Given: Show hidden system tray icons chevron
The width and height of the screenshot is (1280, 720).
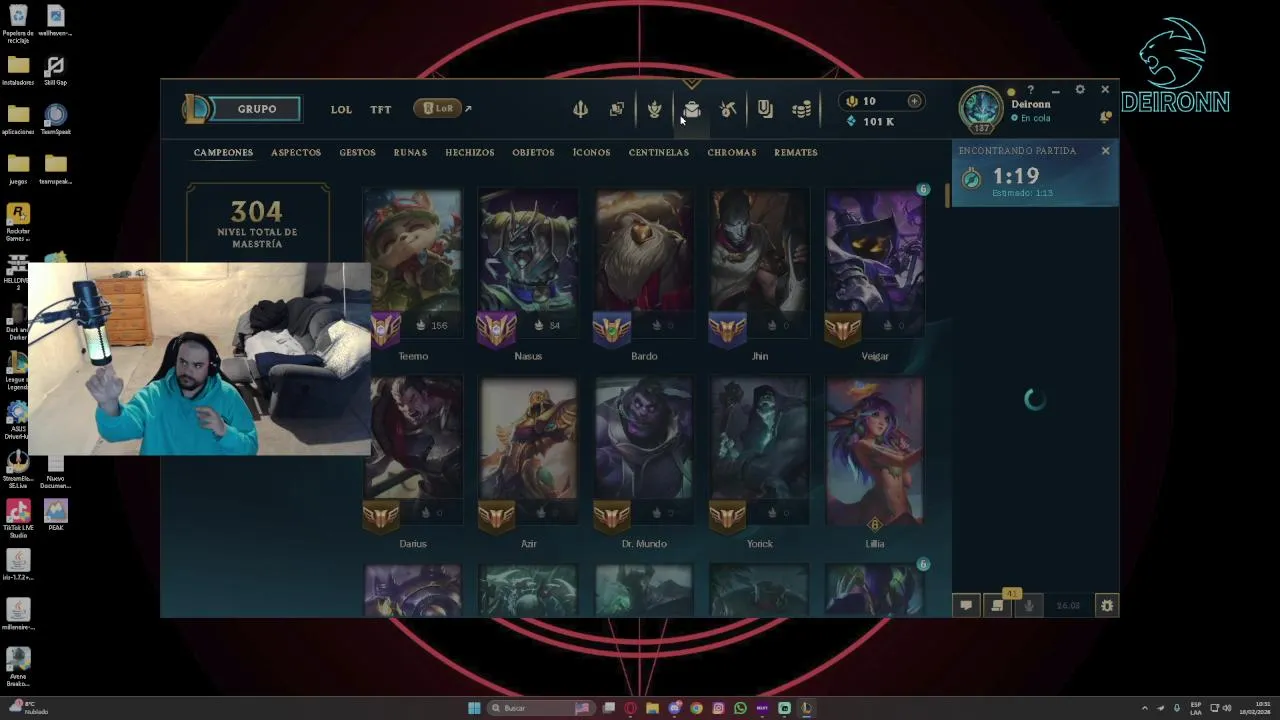Looking at the screenshot, I should point(1145,708).
